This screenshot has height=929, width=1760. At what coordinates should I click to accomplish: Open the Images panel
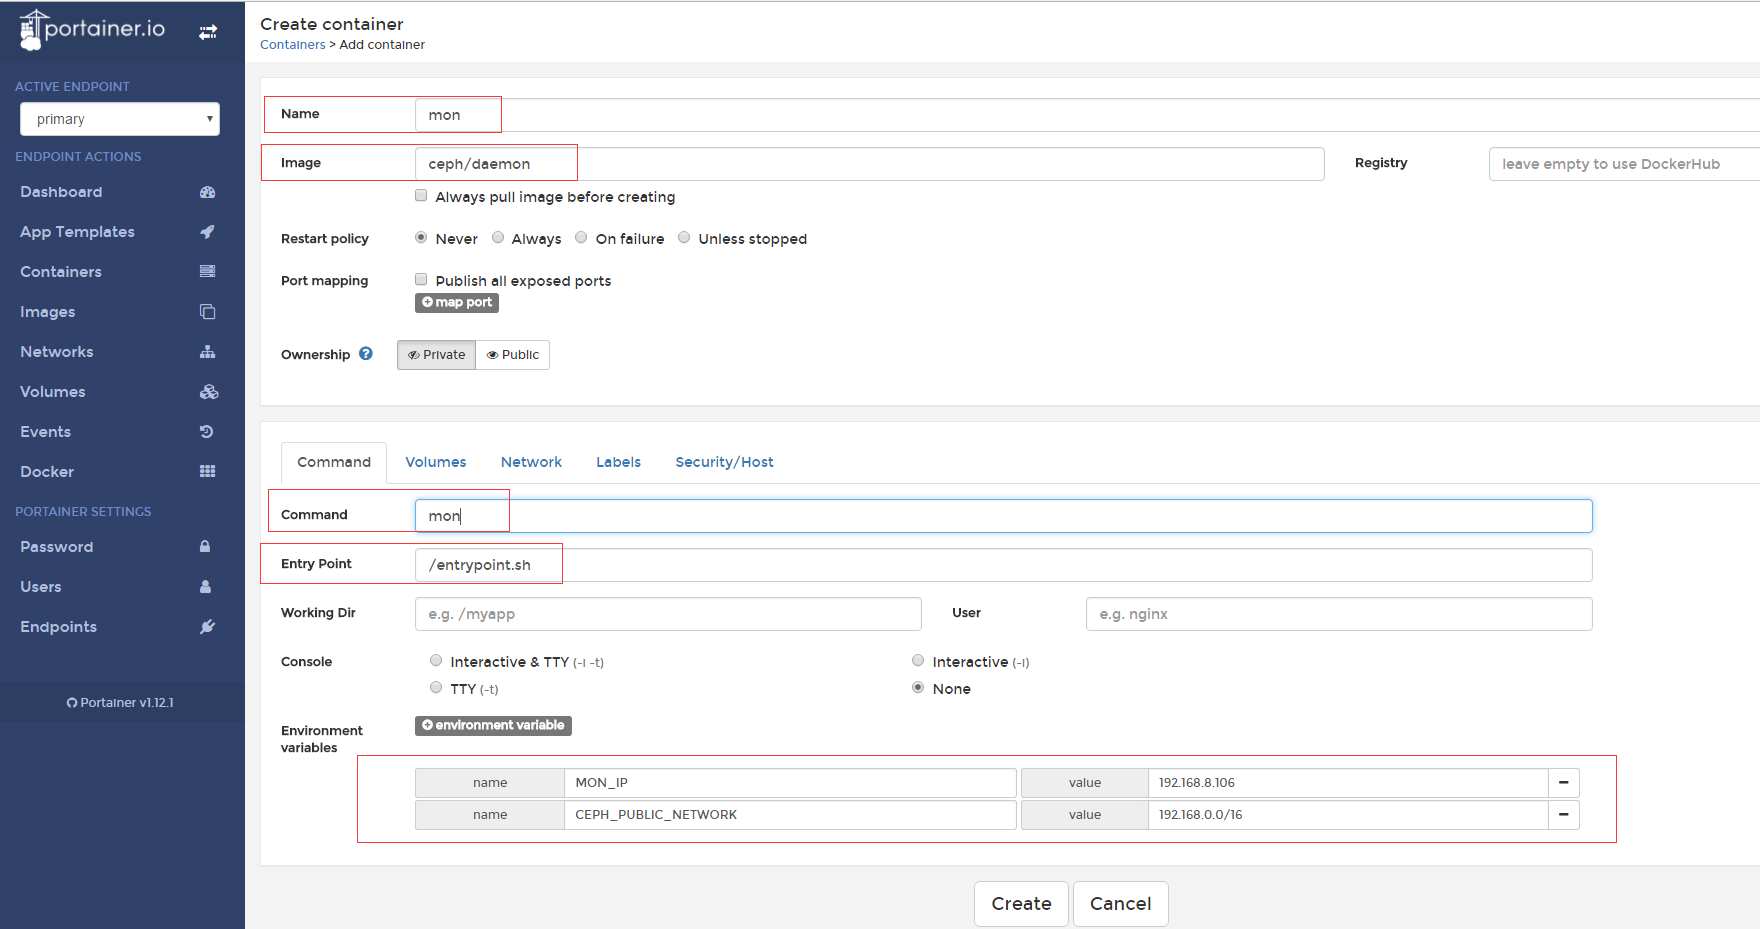click(x=47, y=311)
